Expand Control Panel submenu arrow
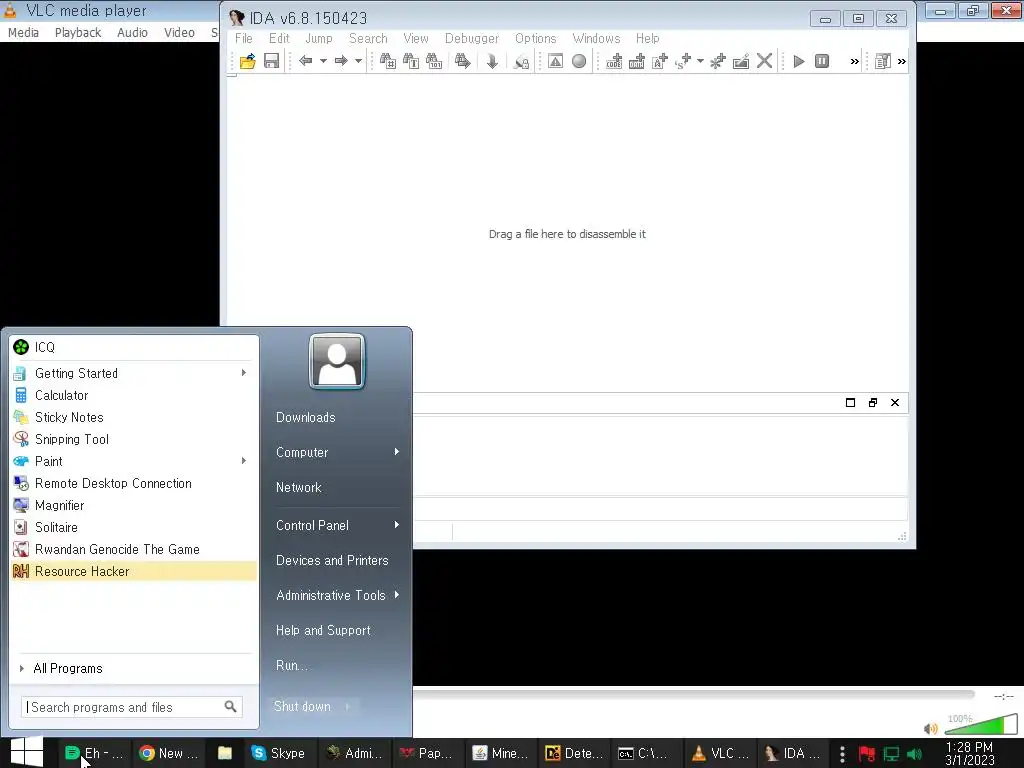1024x768 pixels. click(396, 525)
